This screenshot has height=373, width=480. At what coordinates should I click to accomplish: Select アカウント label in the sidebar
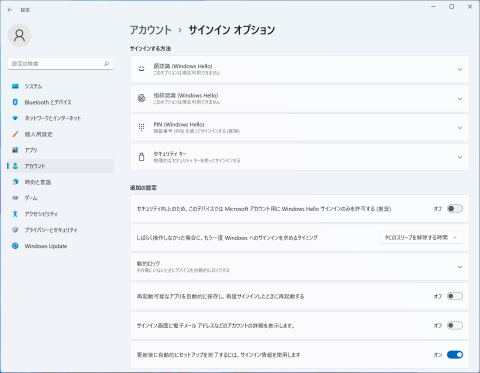[x=35, y=166]
